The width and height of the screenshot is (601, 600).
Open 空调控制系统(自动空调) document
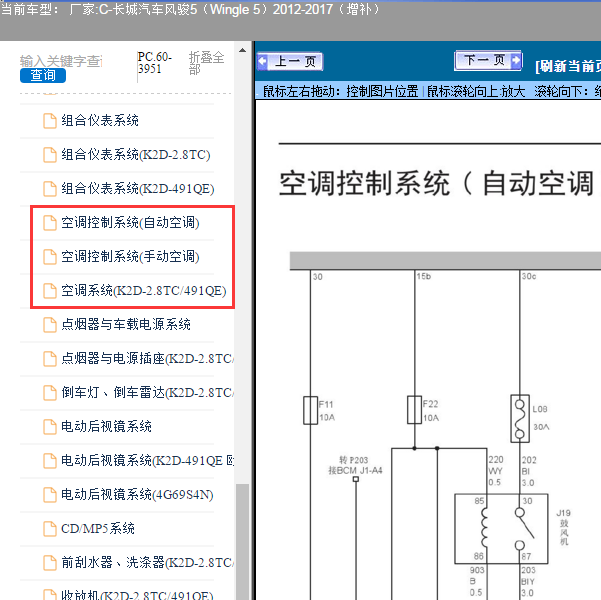(x=130, y=222)
